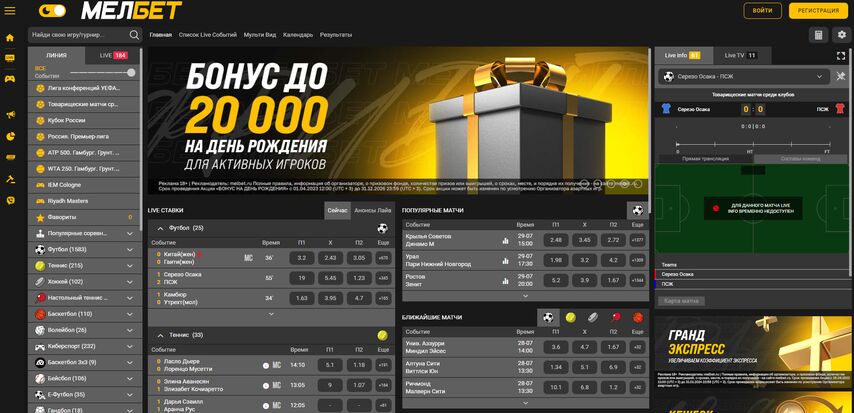
Task: Click the birthday bonus banner
Action: coord(398,120)
